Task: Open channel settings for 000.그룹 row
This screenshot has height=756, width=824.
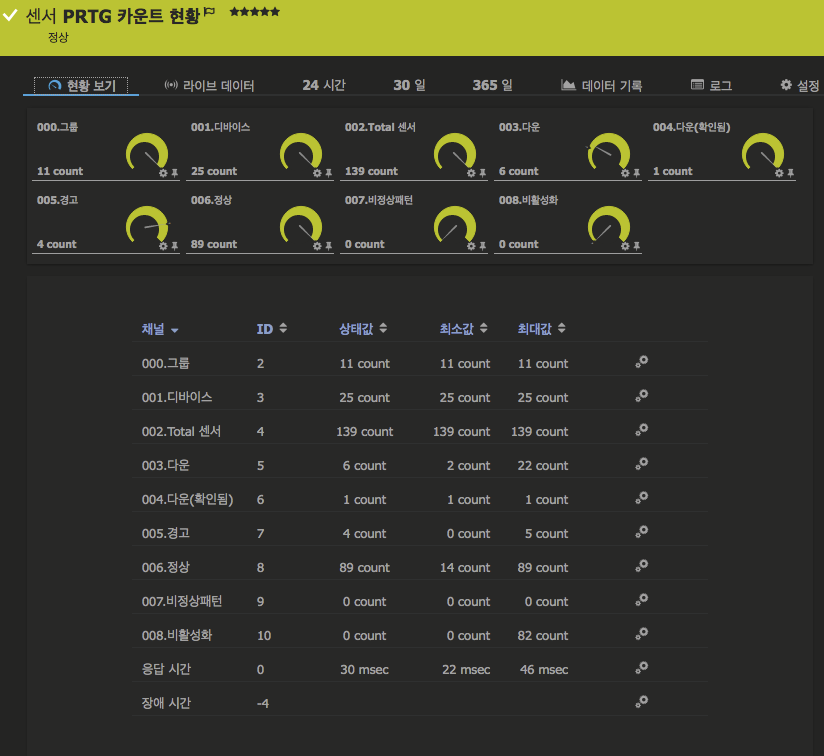Action: [x=642, y=361]
